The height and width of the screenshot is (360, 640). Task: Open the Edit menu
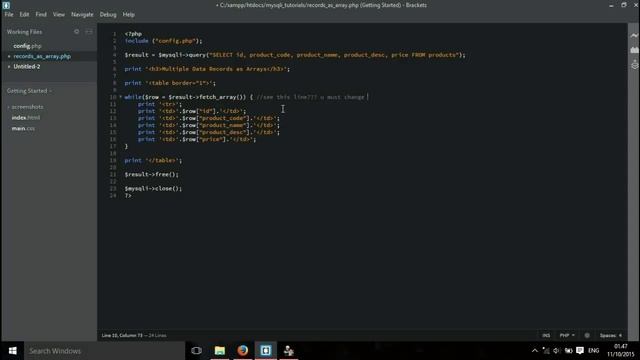pyautogui.click(x=24, y=14)
